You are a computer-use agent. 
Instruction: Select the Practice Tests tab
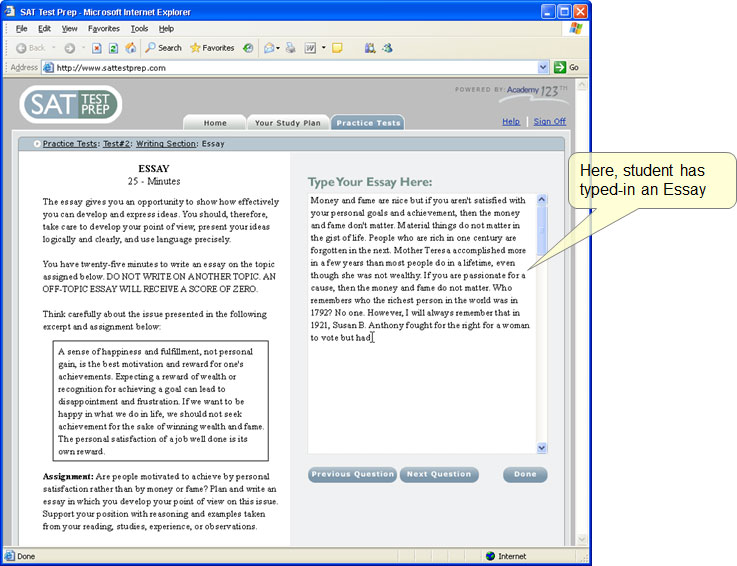tap(368, 122)
